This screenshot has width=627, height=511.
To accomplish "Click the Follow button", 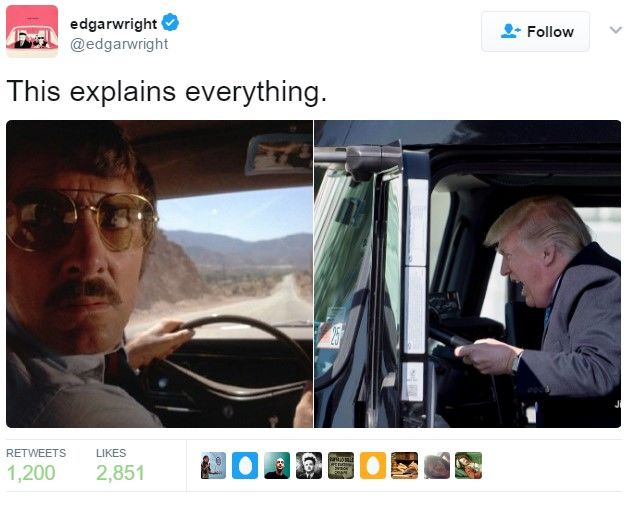I will [x=535, y=32].
